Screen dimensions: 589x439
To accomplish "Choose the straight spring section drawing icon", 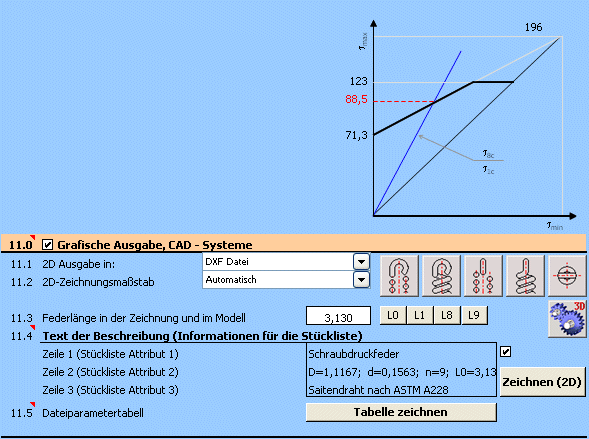I will [x=483, y=276].
